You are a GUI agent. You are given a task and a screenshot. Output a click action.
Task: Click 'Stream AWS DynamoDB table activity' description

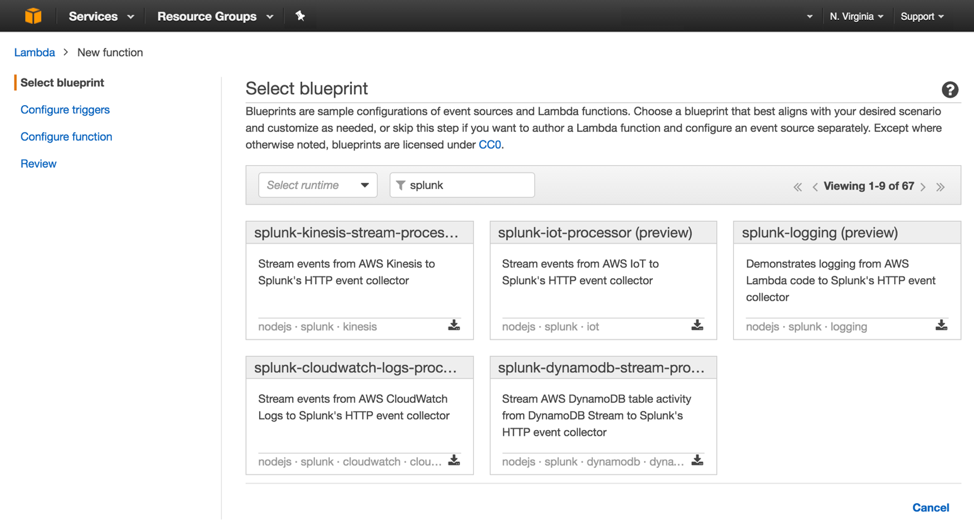click(x=596, y=415)
